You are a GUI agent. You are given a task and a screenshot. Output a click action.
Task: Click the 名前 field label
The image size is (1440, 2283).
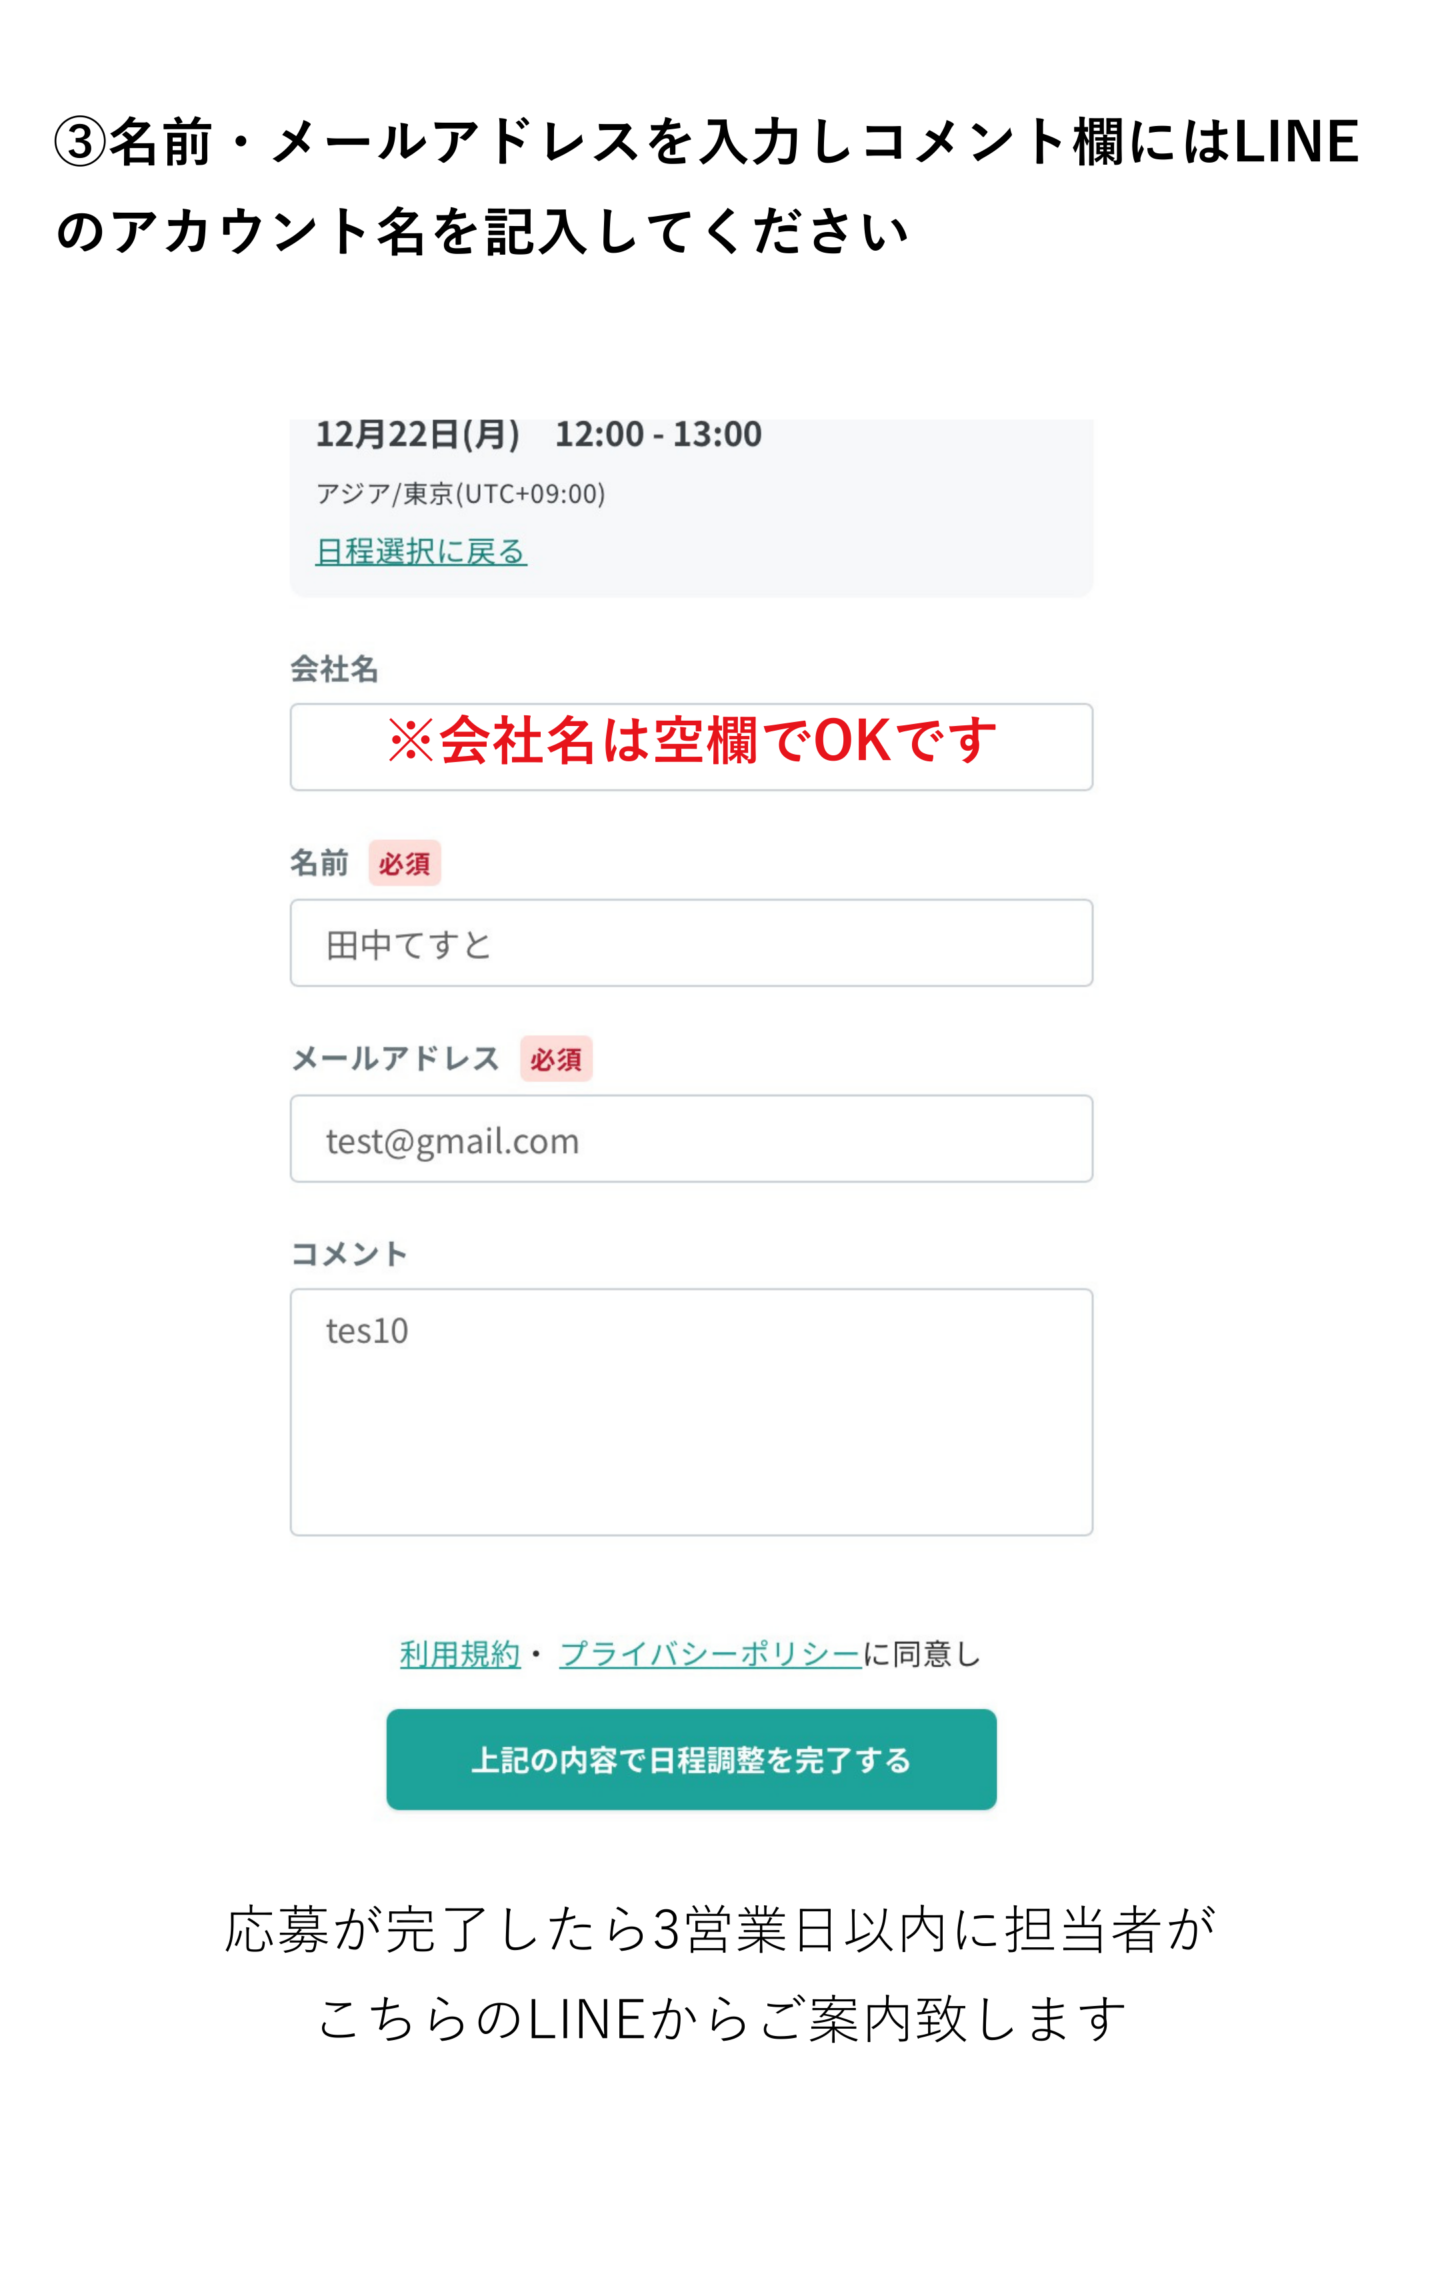coord(319,862)
